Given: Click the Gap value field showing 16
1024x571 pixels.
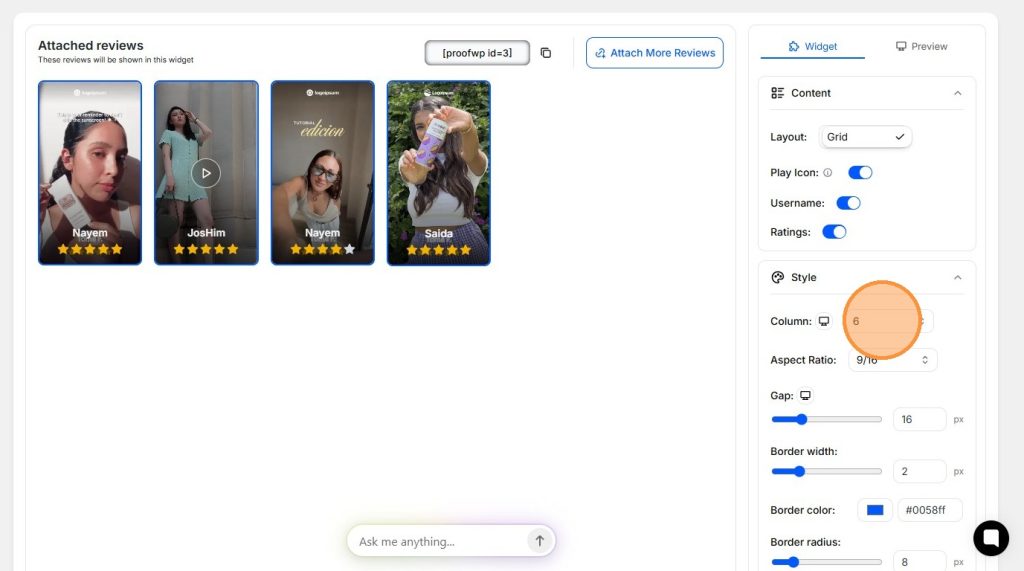Looking at the screenshot, I should click(920, 419).
